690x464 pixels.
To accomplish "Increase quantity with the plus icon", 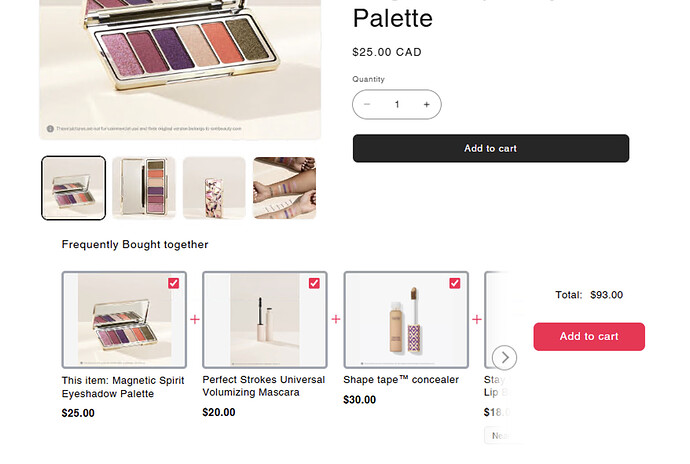I will coord(426,104).
